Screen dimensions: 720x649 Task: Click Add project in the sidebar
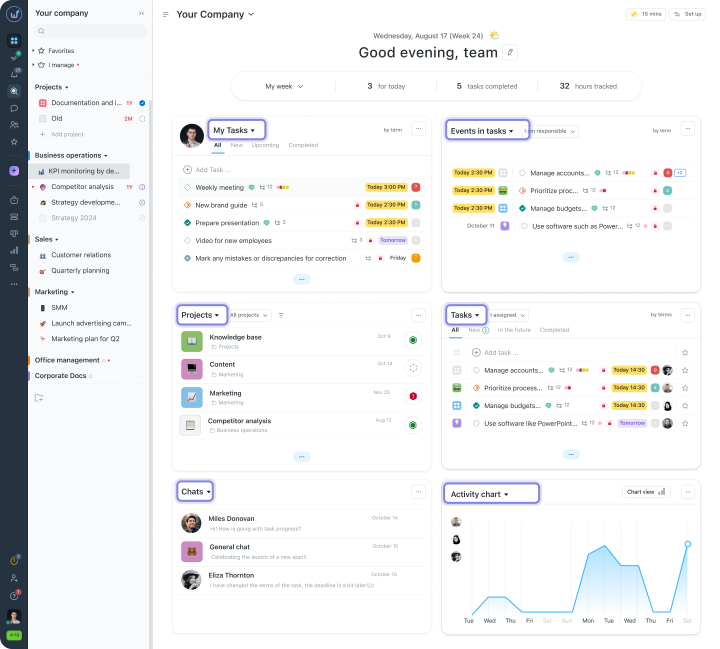(x=62, y=134)
